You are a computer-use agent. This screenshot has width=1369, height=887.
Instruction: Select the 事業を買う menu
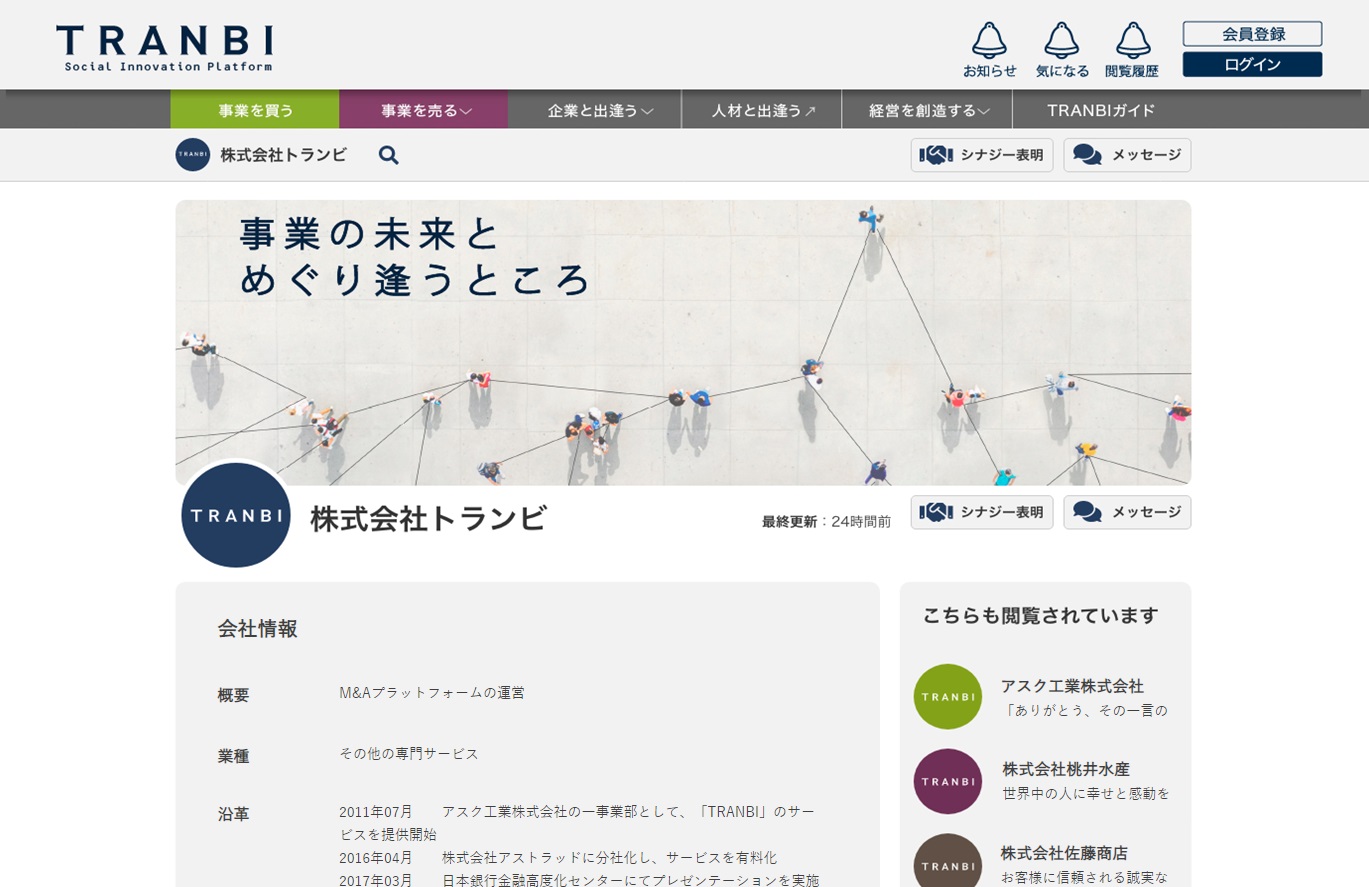(x=255, y=110)
